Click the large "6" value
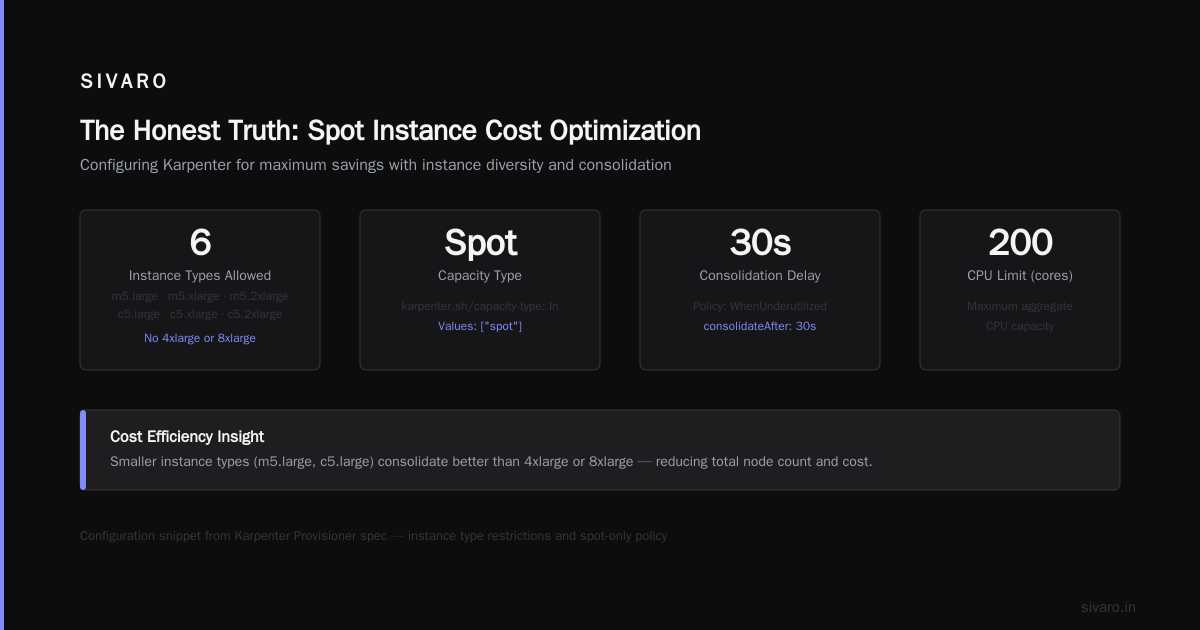This screenshot has height=630, width=1200. click(x=200, y=242)
